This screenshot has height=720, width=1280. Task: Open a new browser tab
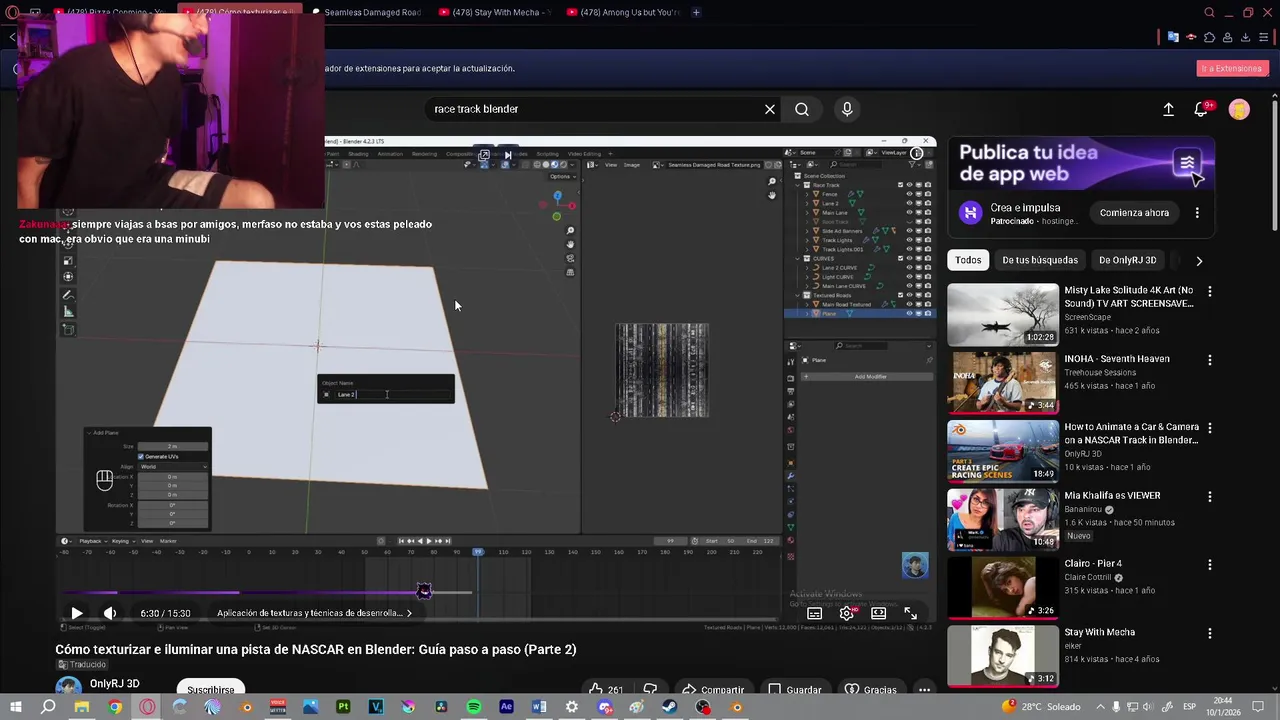tap(696, 12)
